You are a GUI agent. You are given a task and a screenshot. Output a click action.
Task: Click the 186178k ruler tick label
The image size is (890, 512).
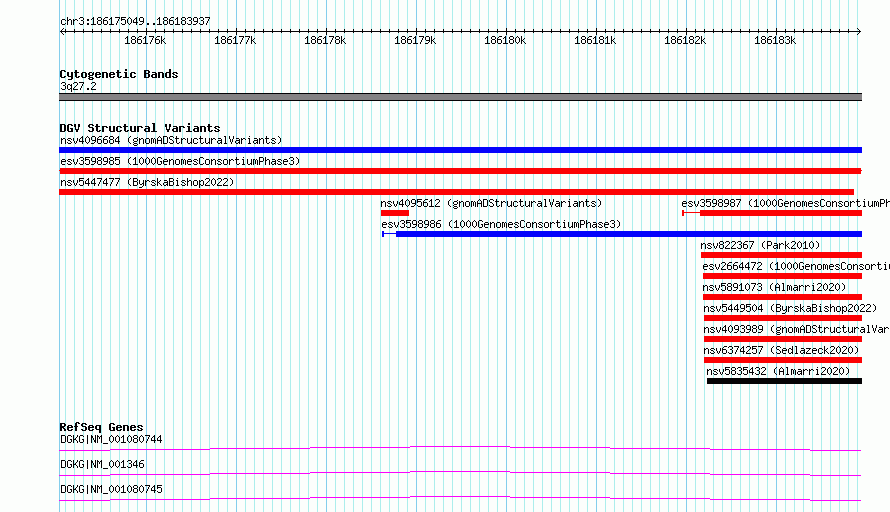coord(325,40)
